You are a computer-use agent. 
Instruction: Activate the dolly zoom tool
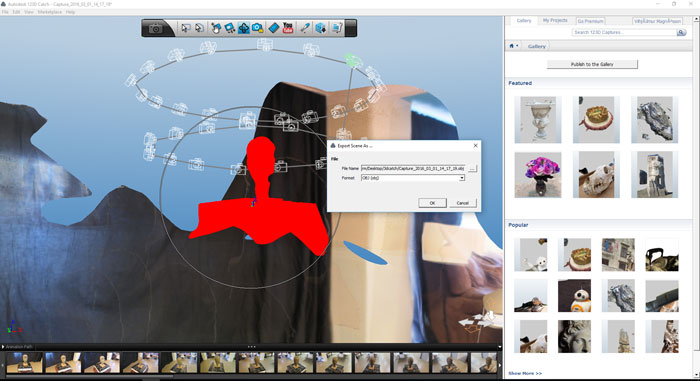pyautogui.click(x=229, y=28)
